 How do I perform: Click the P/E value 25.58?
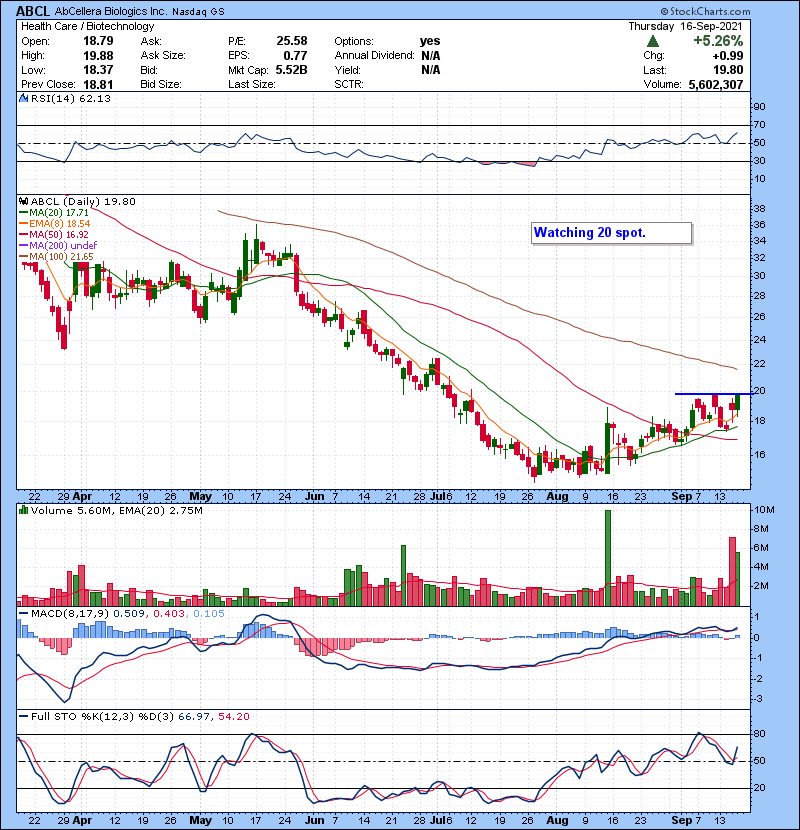[292, 41]
